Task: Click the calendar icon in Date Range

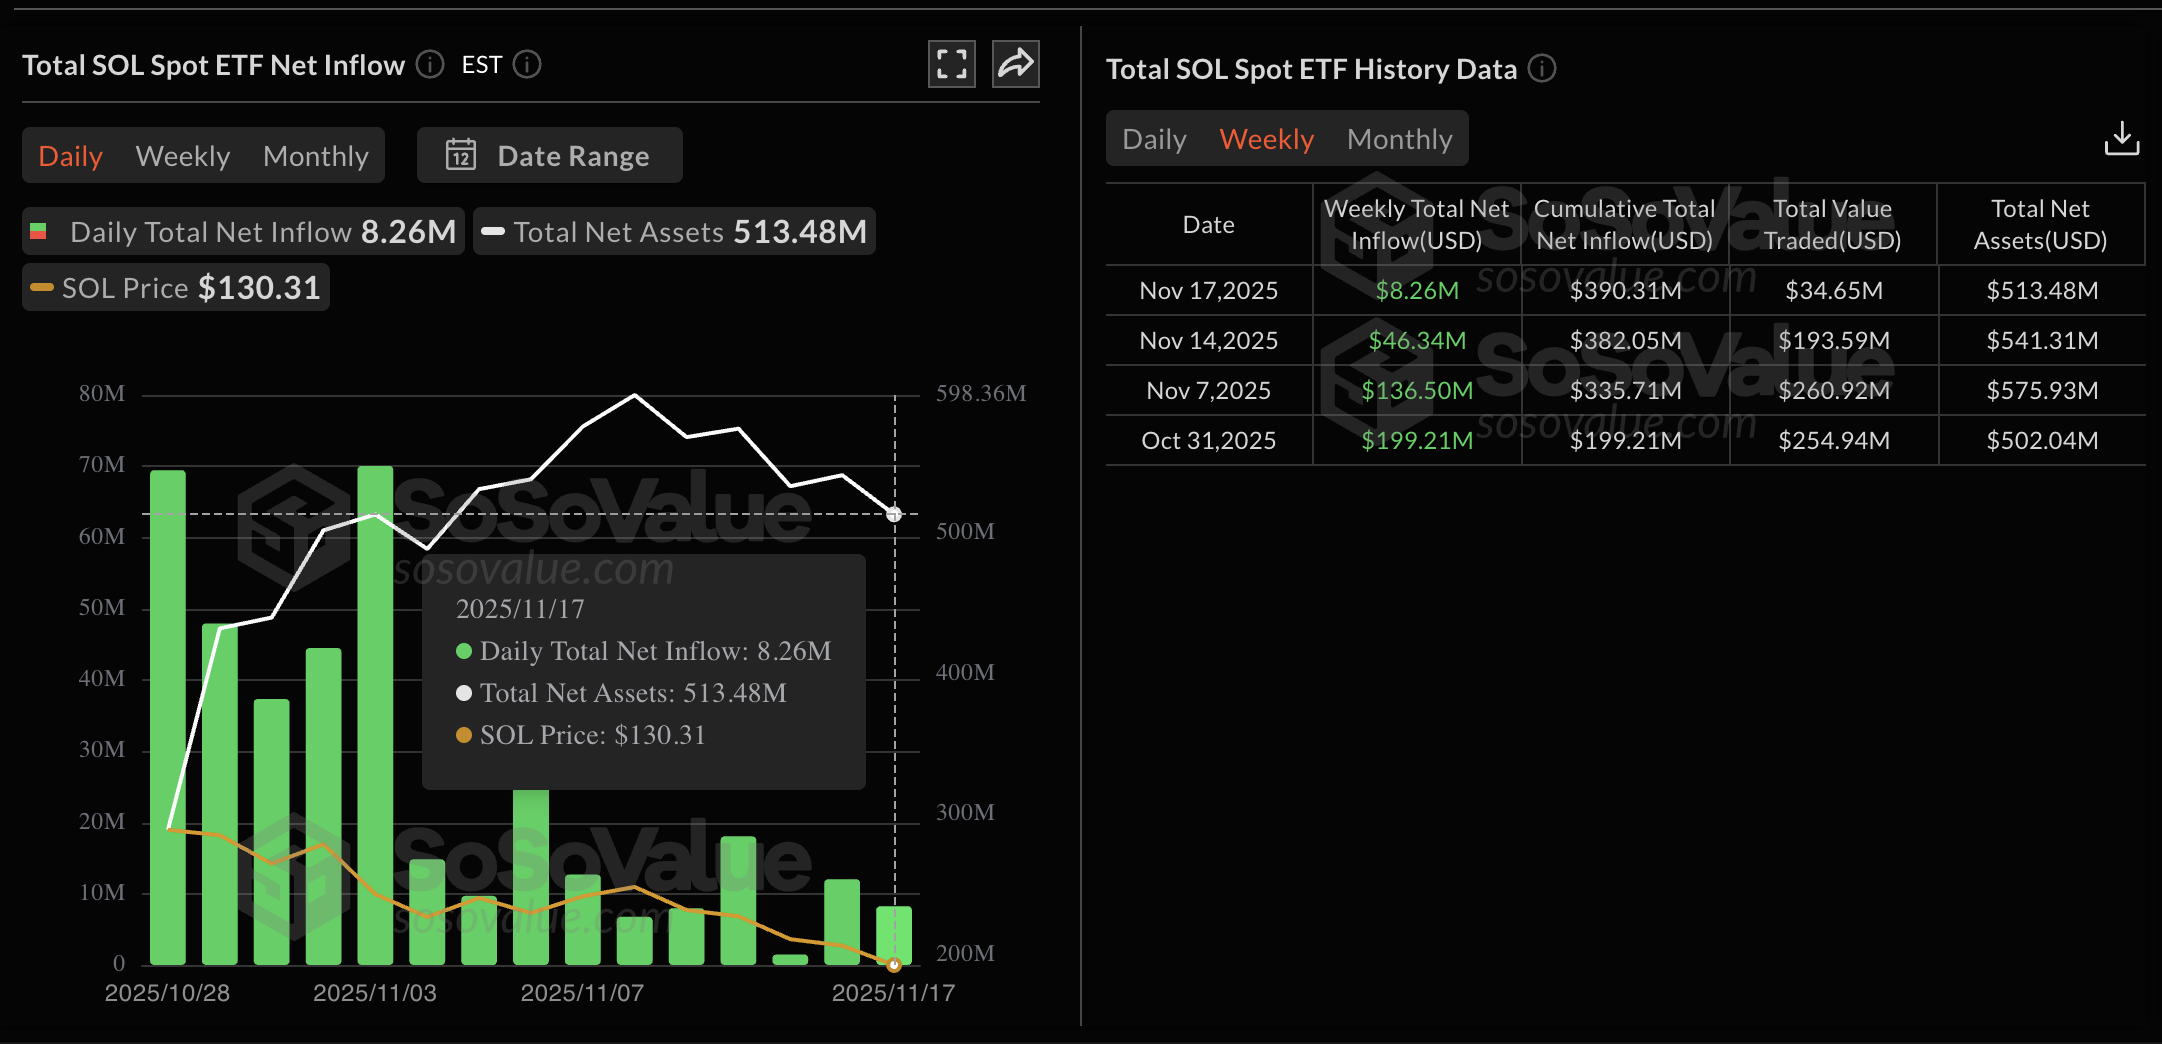Action: point(460,155)
